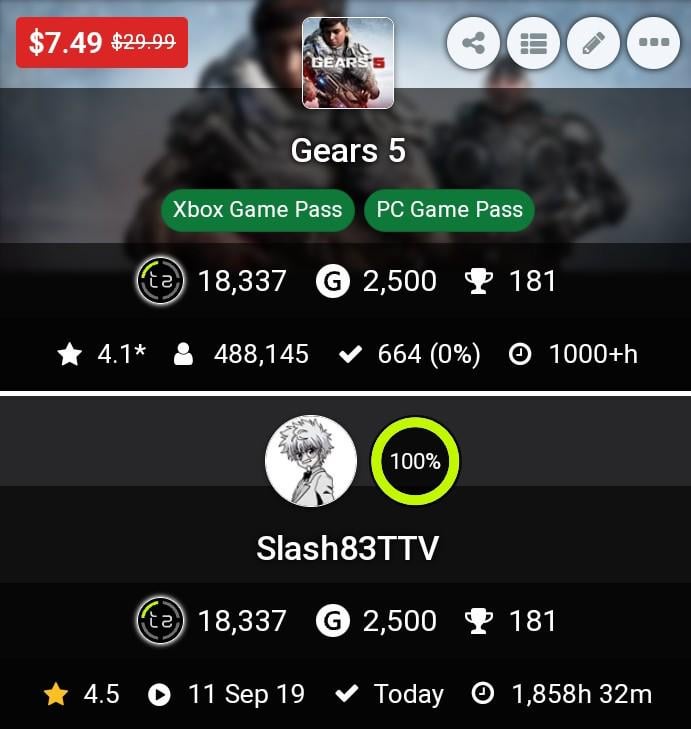Open the $7.49 sale price badge
691x729 pixels.
(x=102, y=42)
